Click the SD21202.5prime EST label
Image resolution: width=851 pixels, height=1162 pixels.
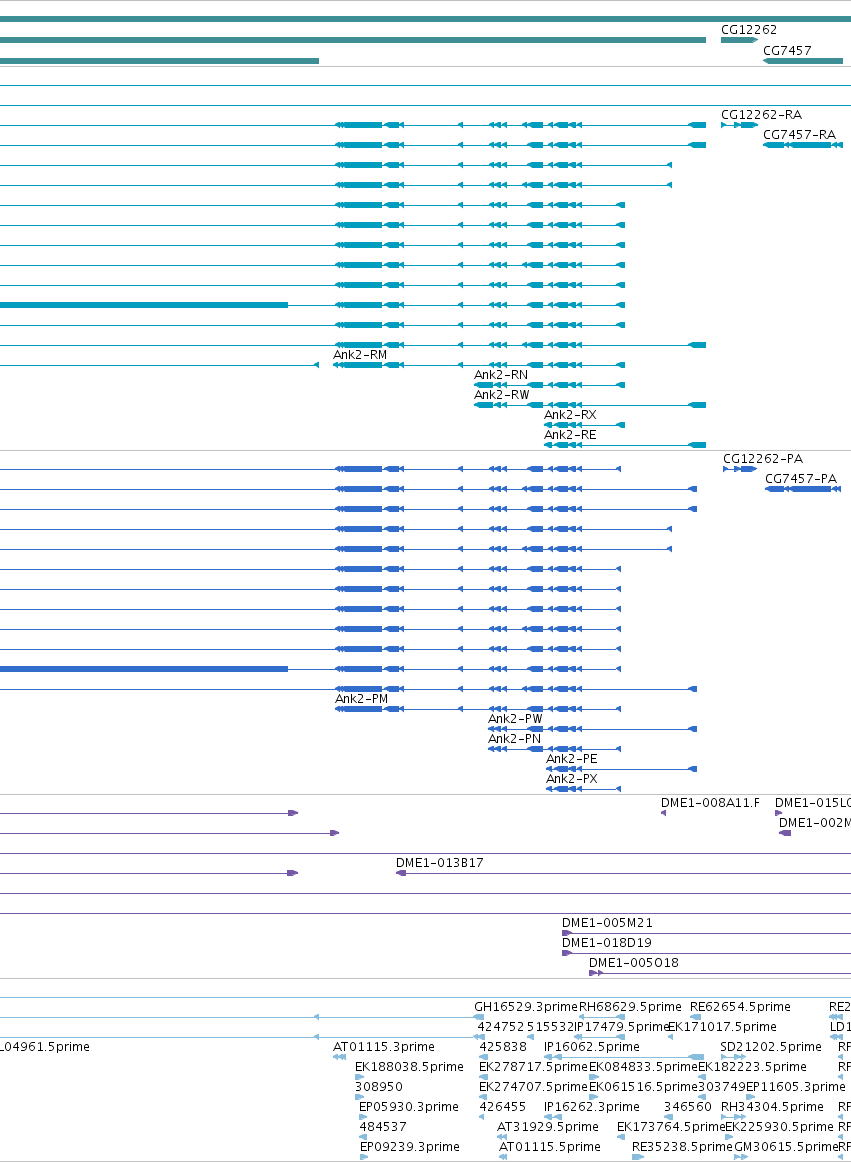coord(771,1047)
